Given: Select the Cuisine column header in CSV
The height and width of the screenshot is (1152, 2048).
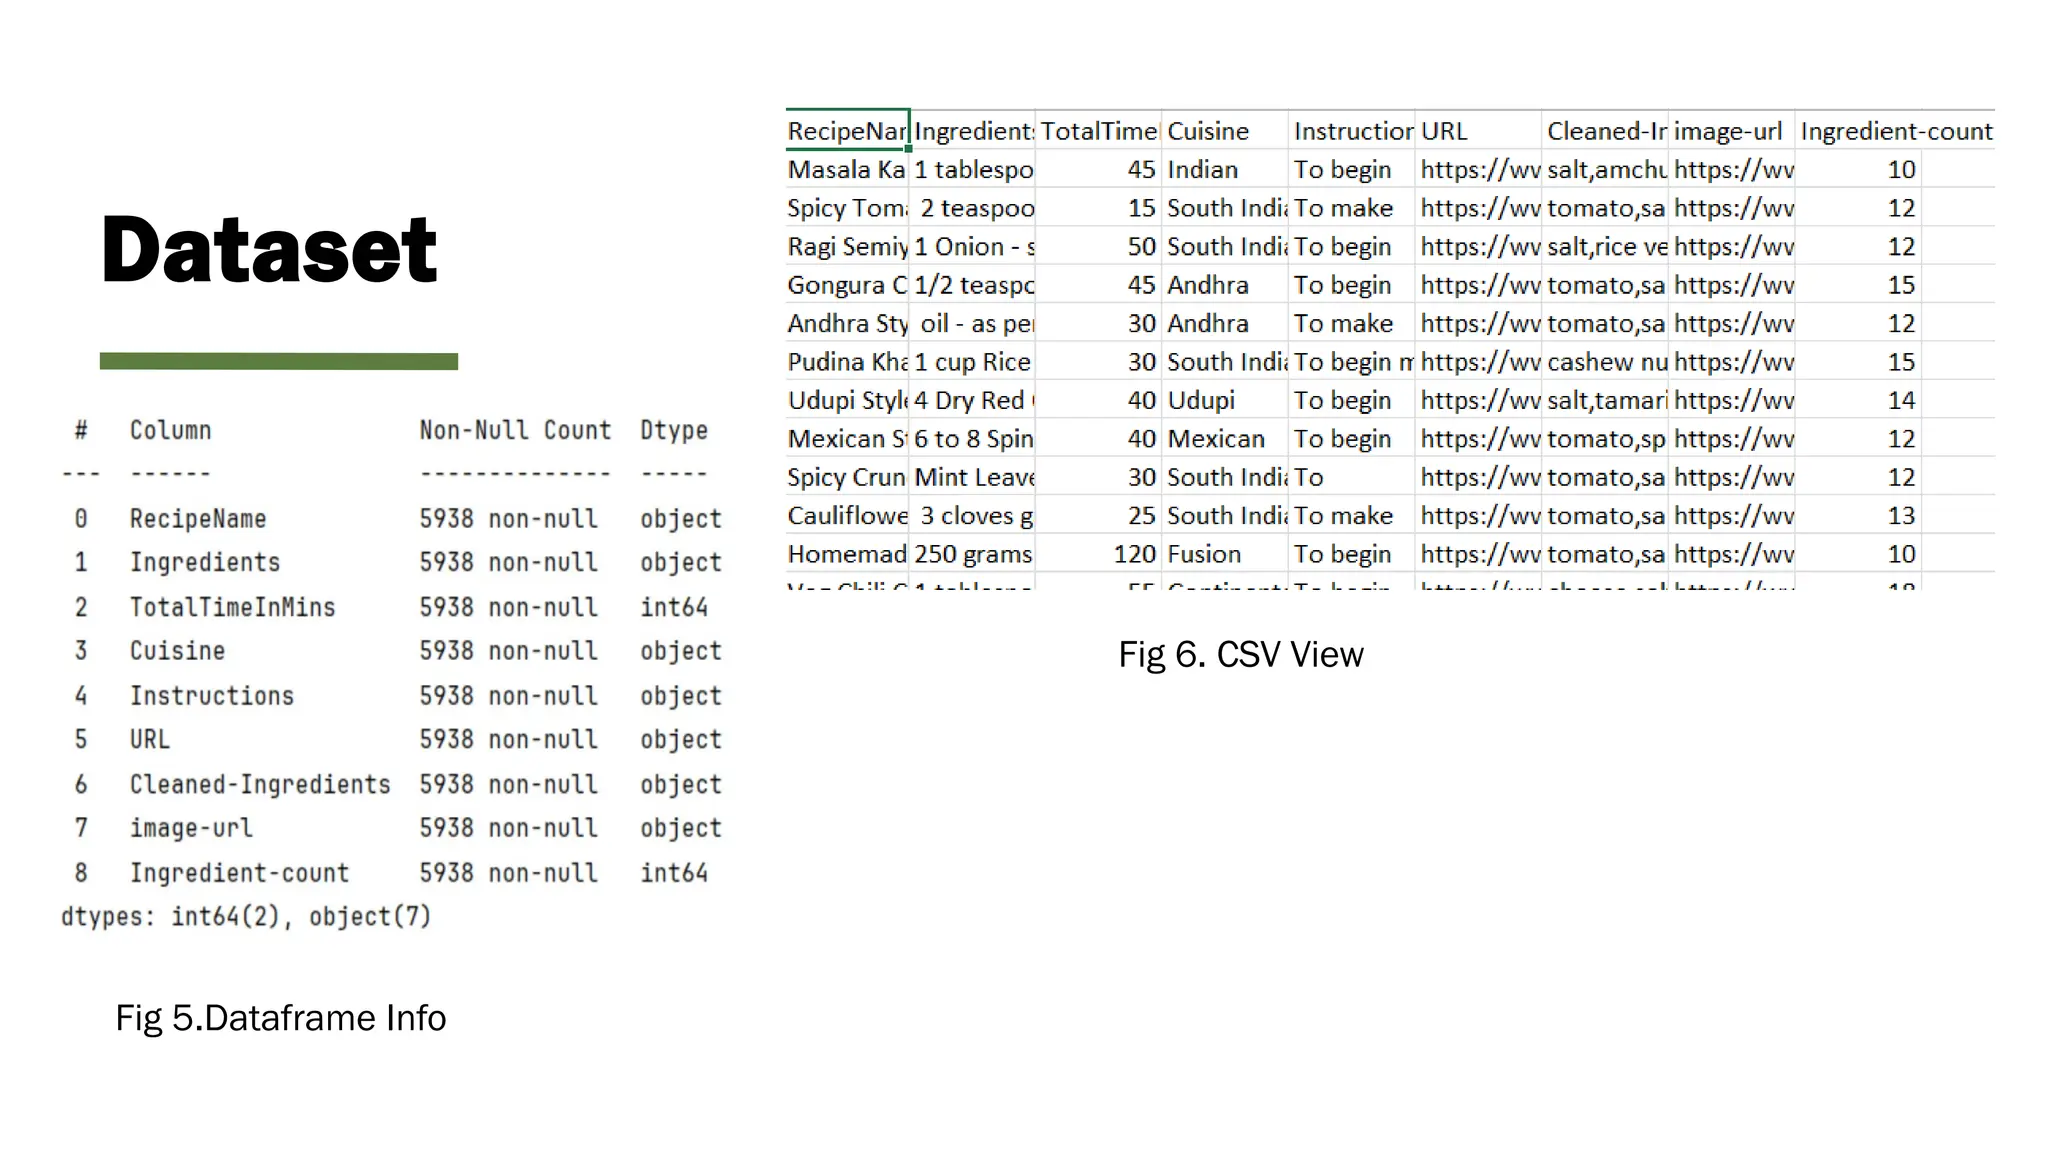Looking at the screenshot, I should (x=1224, y=131).
